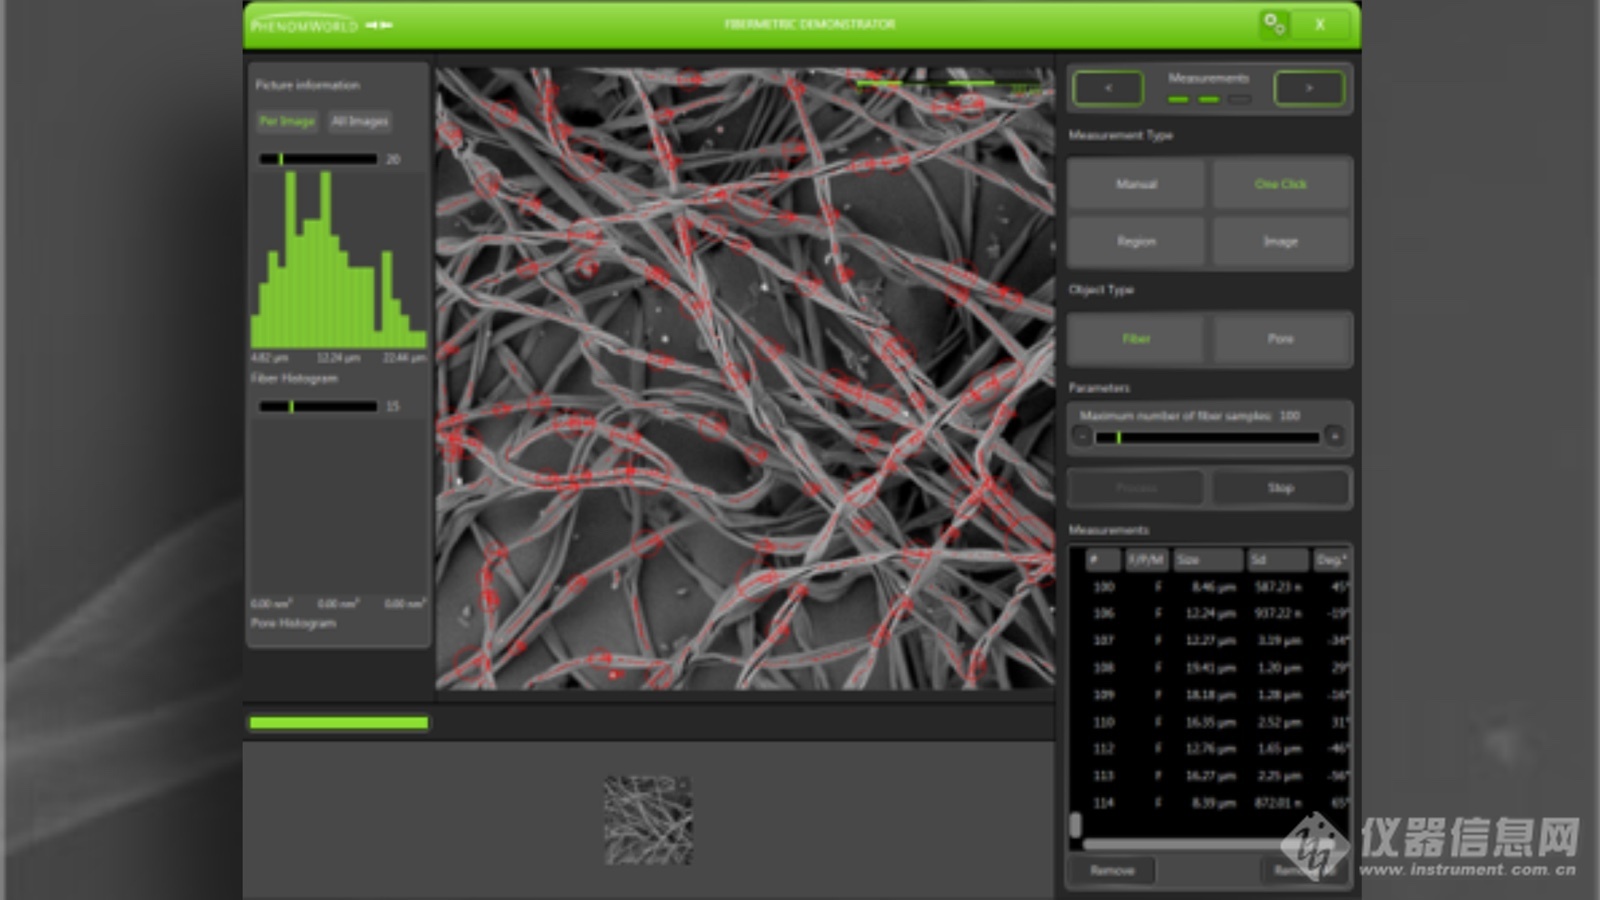1600x900 pixels.
Task: Click the Stop button
Action: click(1281, 488)
